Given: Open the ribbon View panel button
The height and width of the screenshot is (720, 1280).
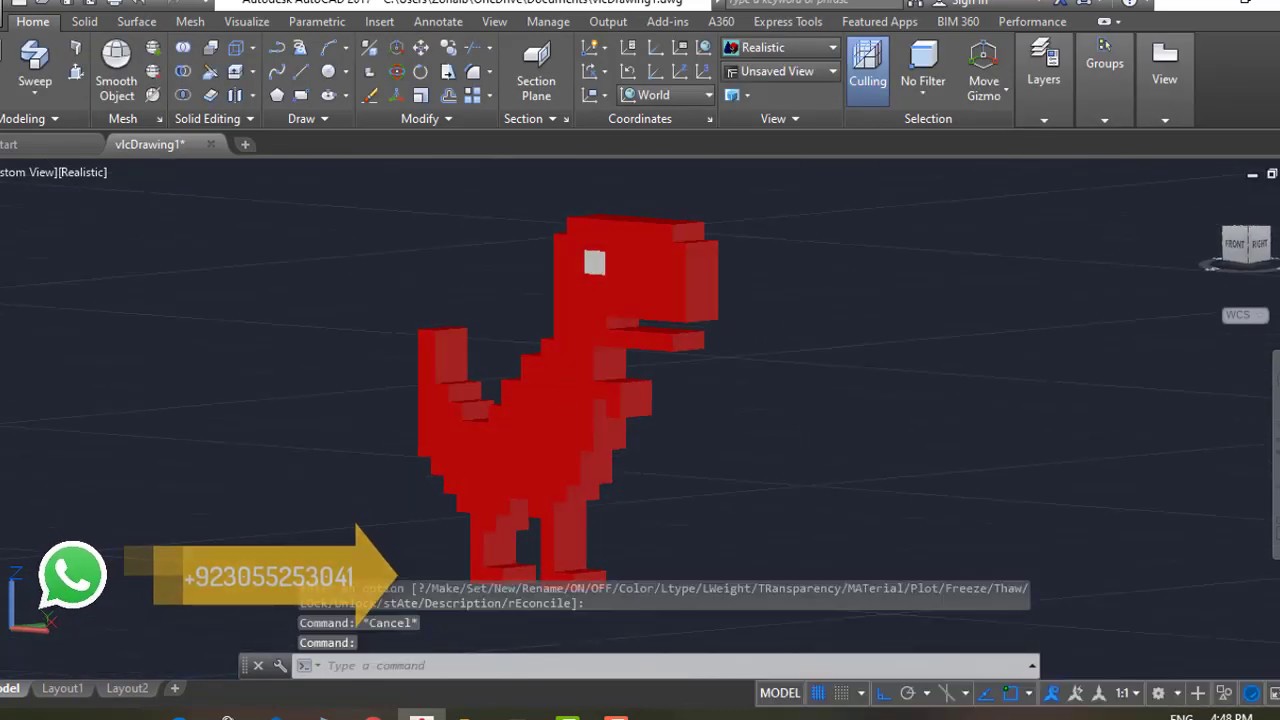Looking at the screenshot, I should [x=1164, y=62].
